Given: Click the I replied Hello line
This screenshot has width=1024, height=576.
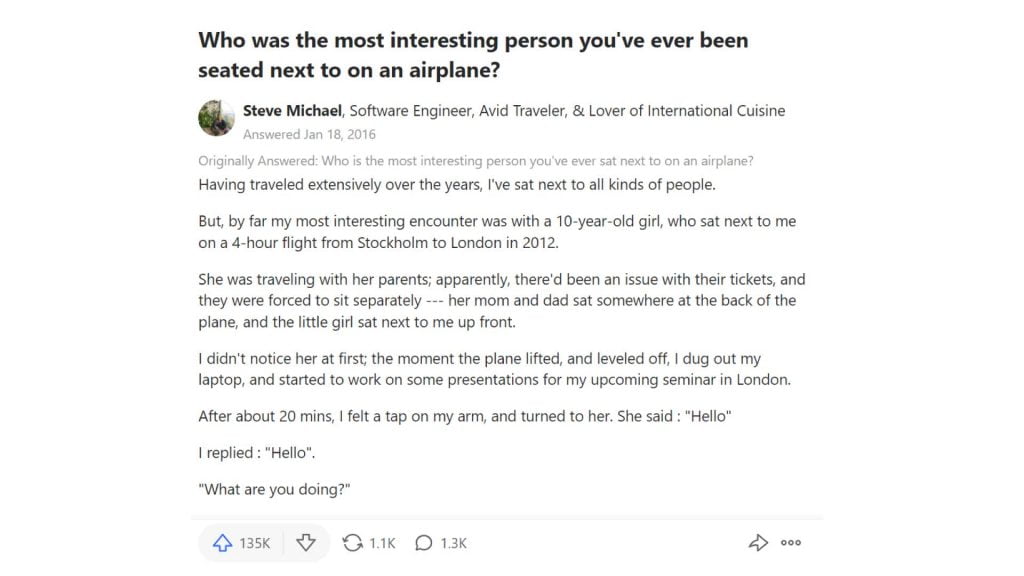Looking at the screenshot, I should [x=257, y=453].
